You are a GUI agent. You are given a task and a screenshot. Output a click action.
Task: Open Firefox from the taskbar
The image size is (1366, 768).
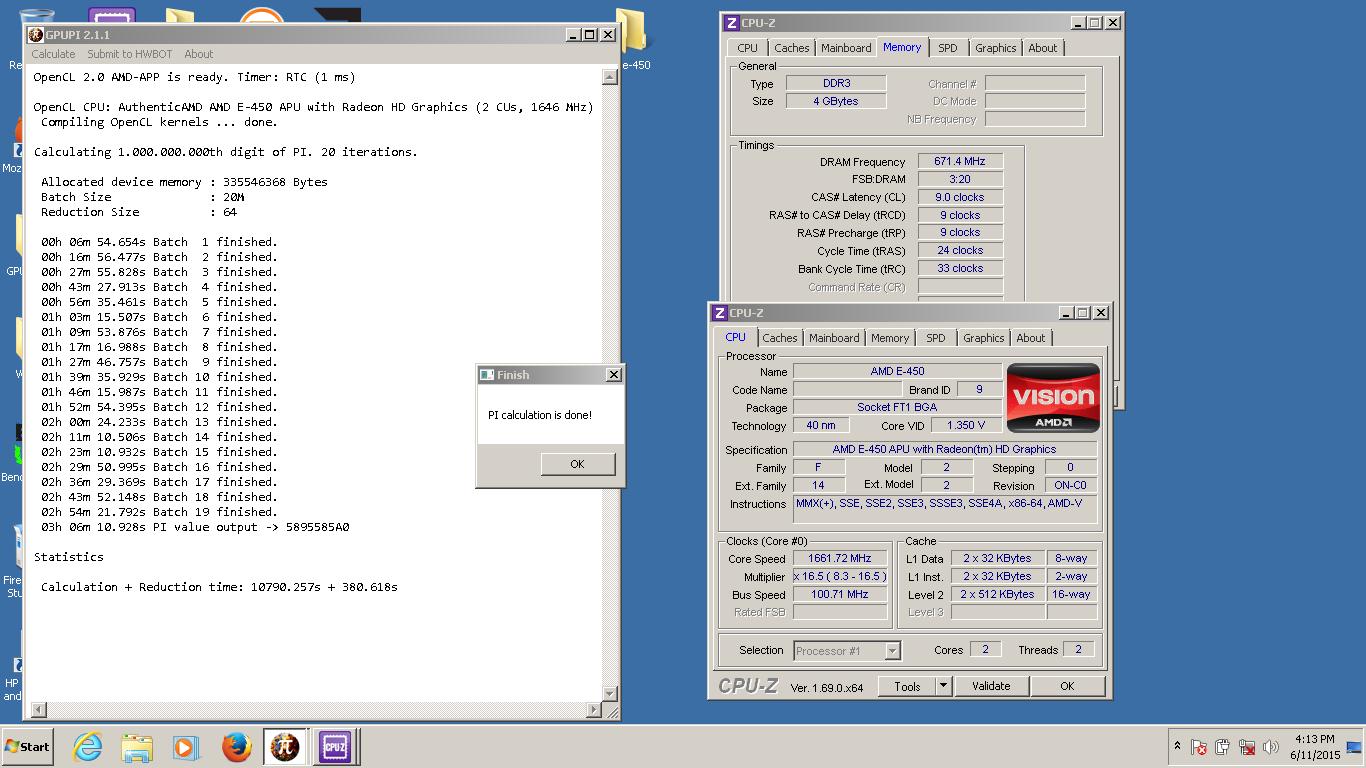coord(236,747)
